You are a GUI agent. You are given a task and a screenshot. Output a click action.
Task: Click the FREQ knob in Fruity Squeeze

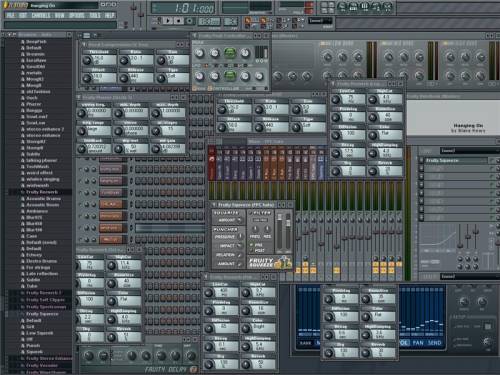pyautogui.click(x=255, y=229)
